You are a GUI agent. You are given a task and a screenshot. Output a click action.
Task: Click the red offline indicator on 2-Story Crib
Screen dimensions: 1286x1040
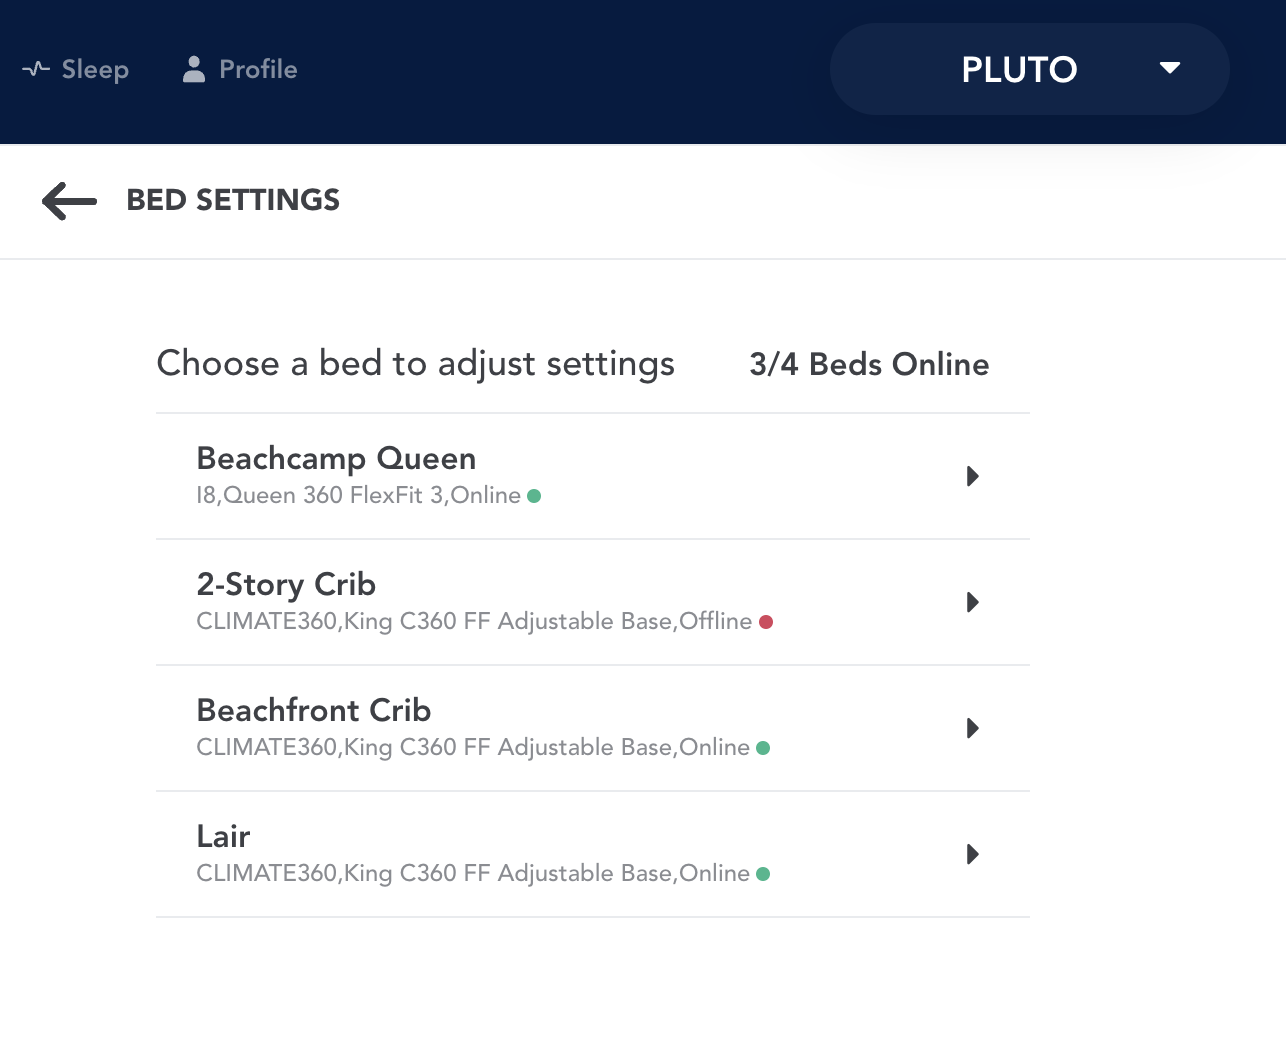point(766,621)
